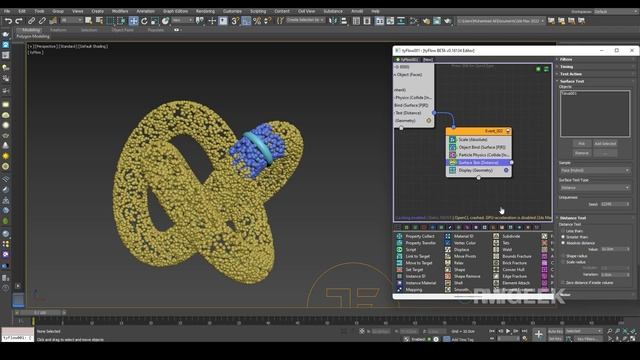640x360 pixels.
Task: Expand the Test Action rollout
Action: coord(571,74)
